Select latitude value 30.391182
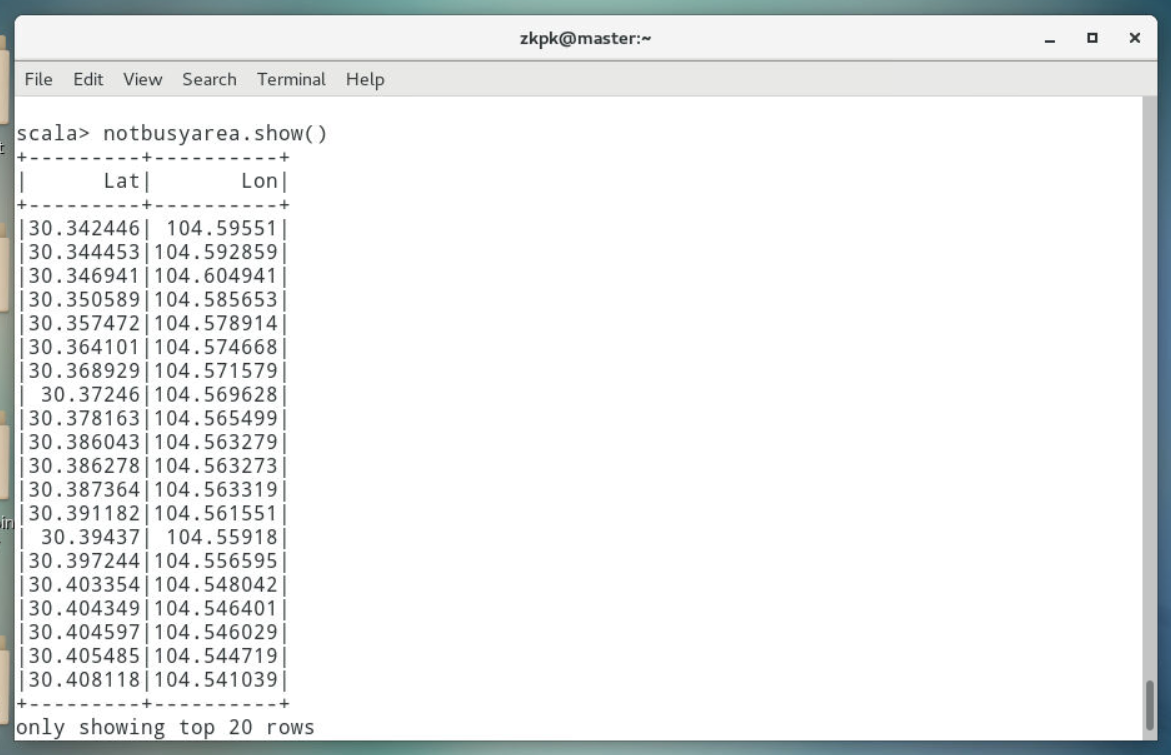 pyautogui.click(x=84, y=514)
